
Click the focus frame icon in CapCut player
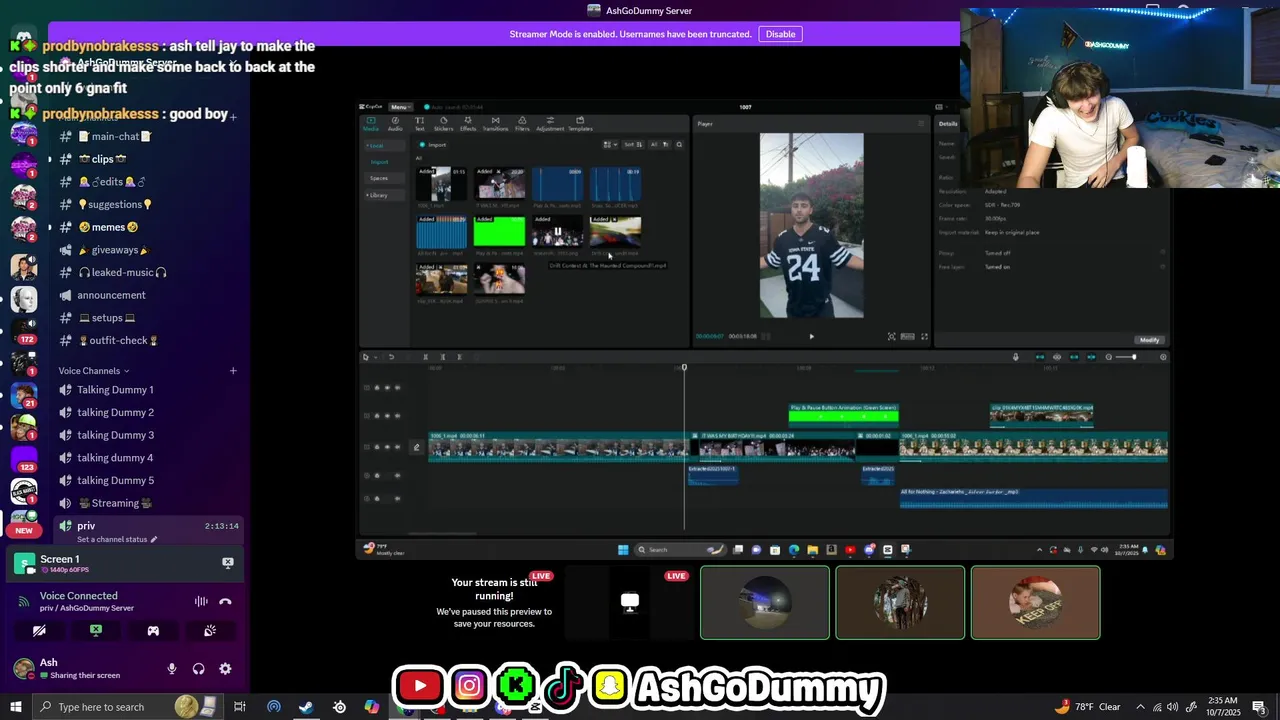pyautogui.click(x=891, y=337)
